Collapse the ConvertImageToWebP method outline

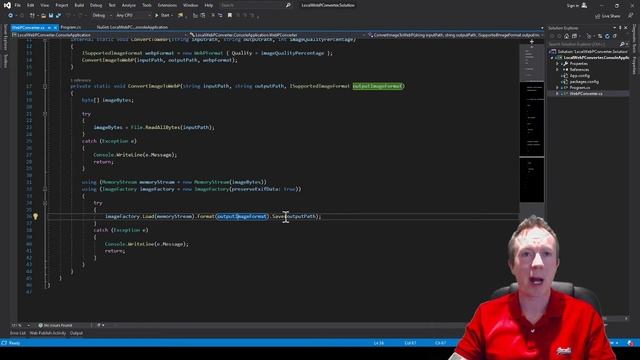pos(45,86)
